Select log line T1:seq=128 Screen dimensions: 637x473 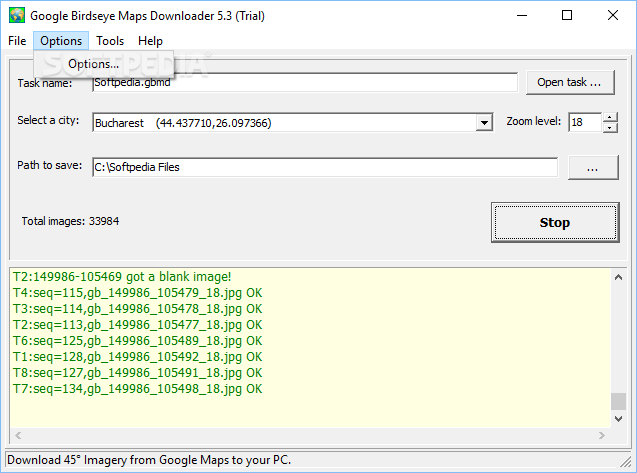pos(137,357)
